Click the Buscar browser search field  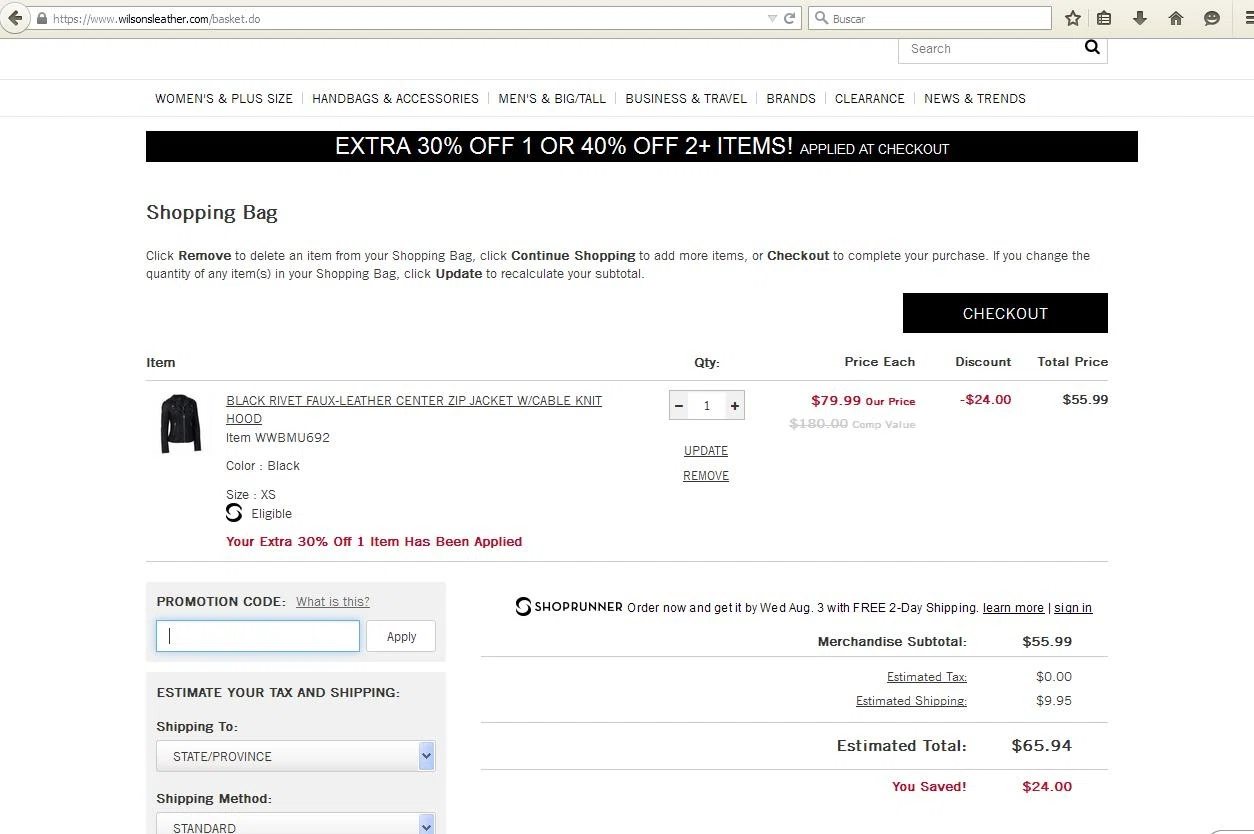930,18
